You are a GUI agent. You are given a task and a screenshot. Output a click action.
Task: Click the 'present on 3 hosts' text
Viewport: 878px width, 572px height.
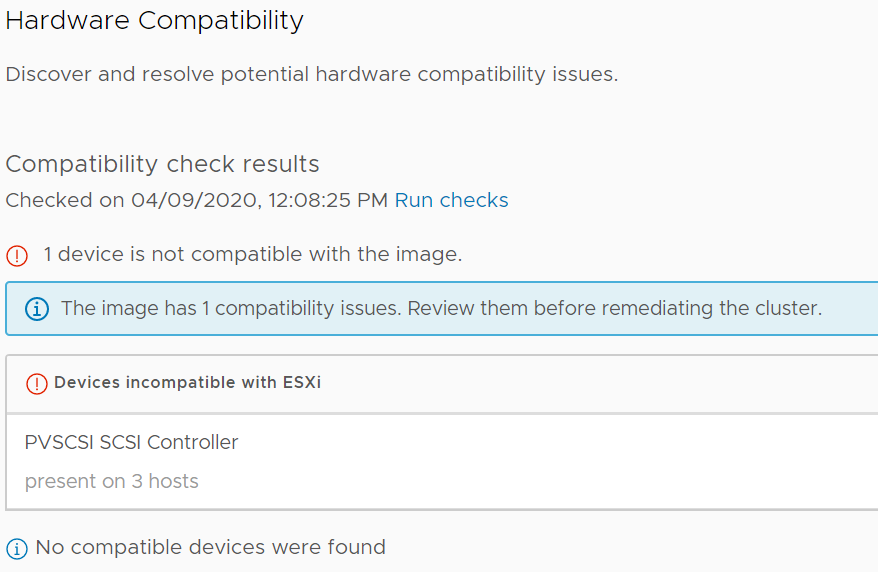pyautogui.click(x=111, y=481)
